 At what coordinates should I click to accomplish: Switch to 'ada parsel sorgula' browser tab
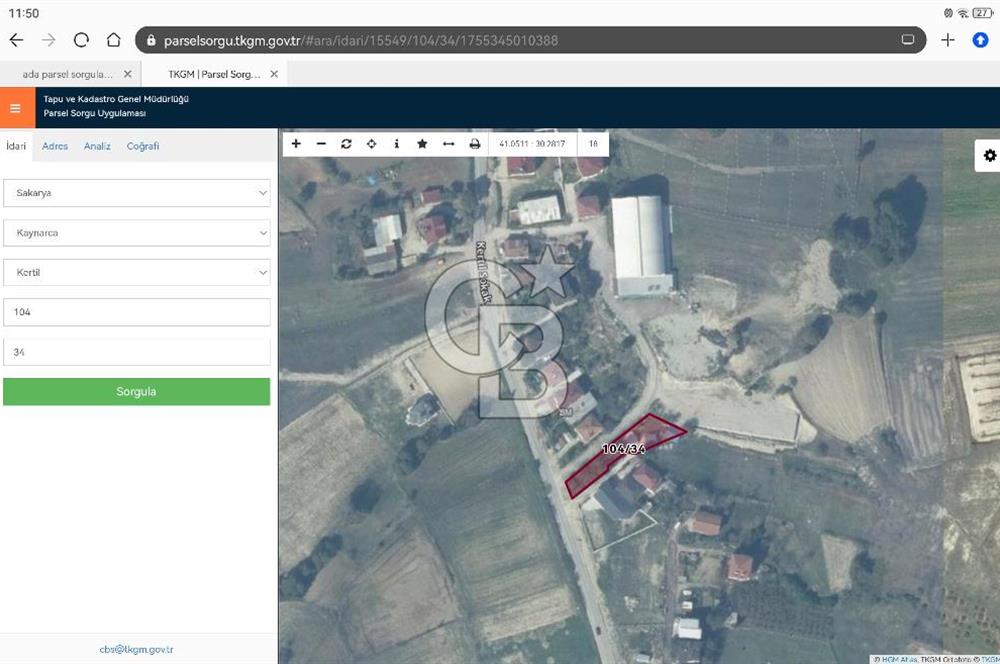(67, 74)
